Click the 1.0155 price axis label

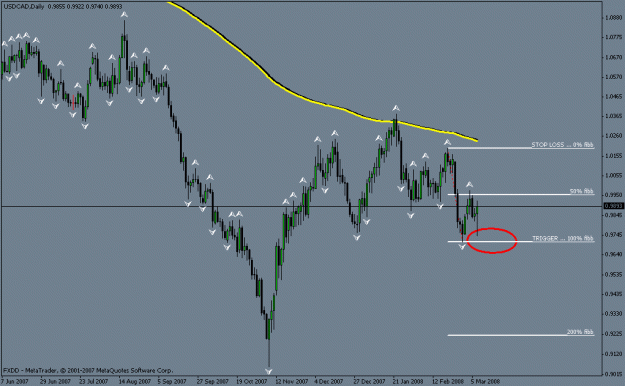point(613,156)
